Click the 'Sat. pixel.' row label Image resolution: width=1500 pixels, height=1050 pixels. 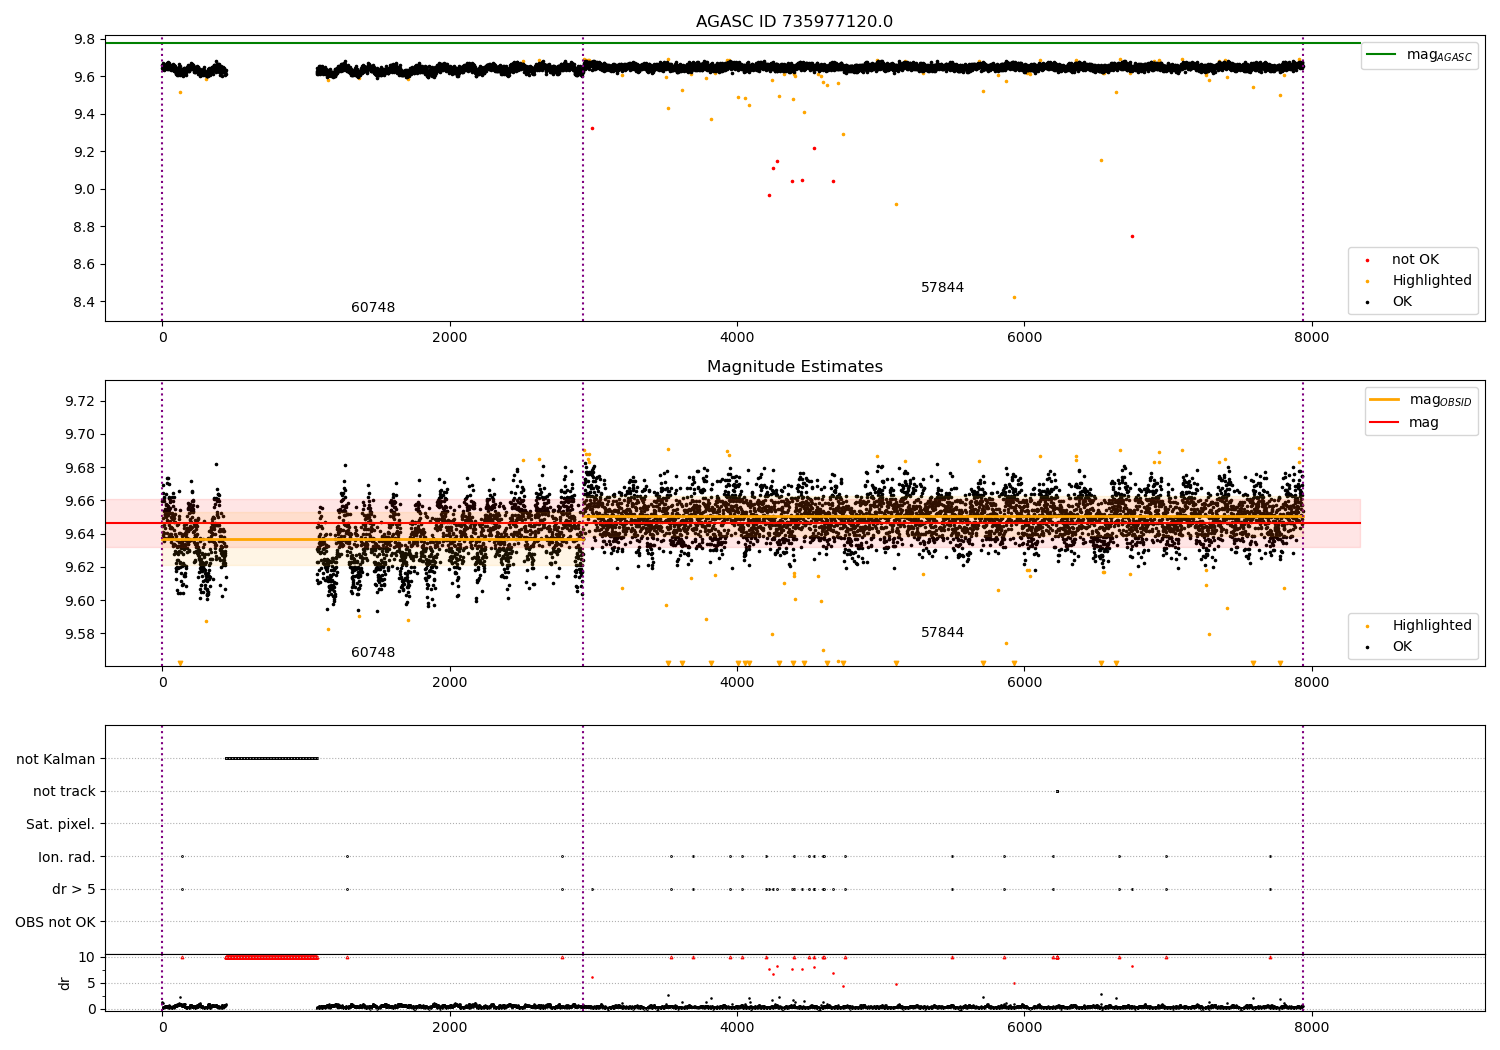[61, 825]
